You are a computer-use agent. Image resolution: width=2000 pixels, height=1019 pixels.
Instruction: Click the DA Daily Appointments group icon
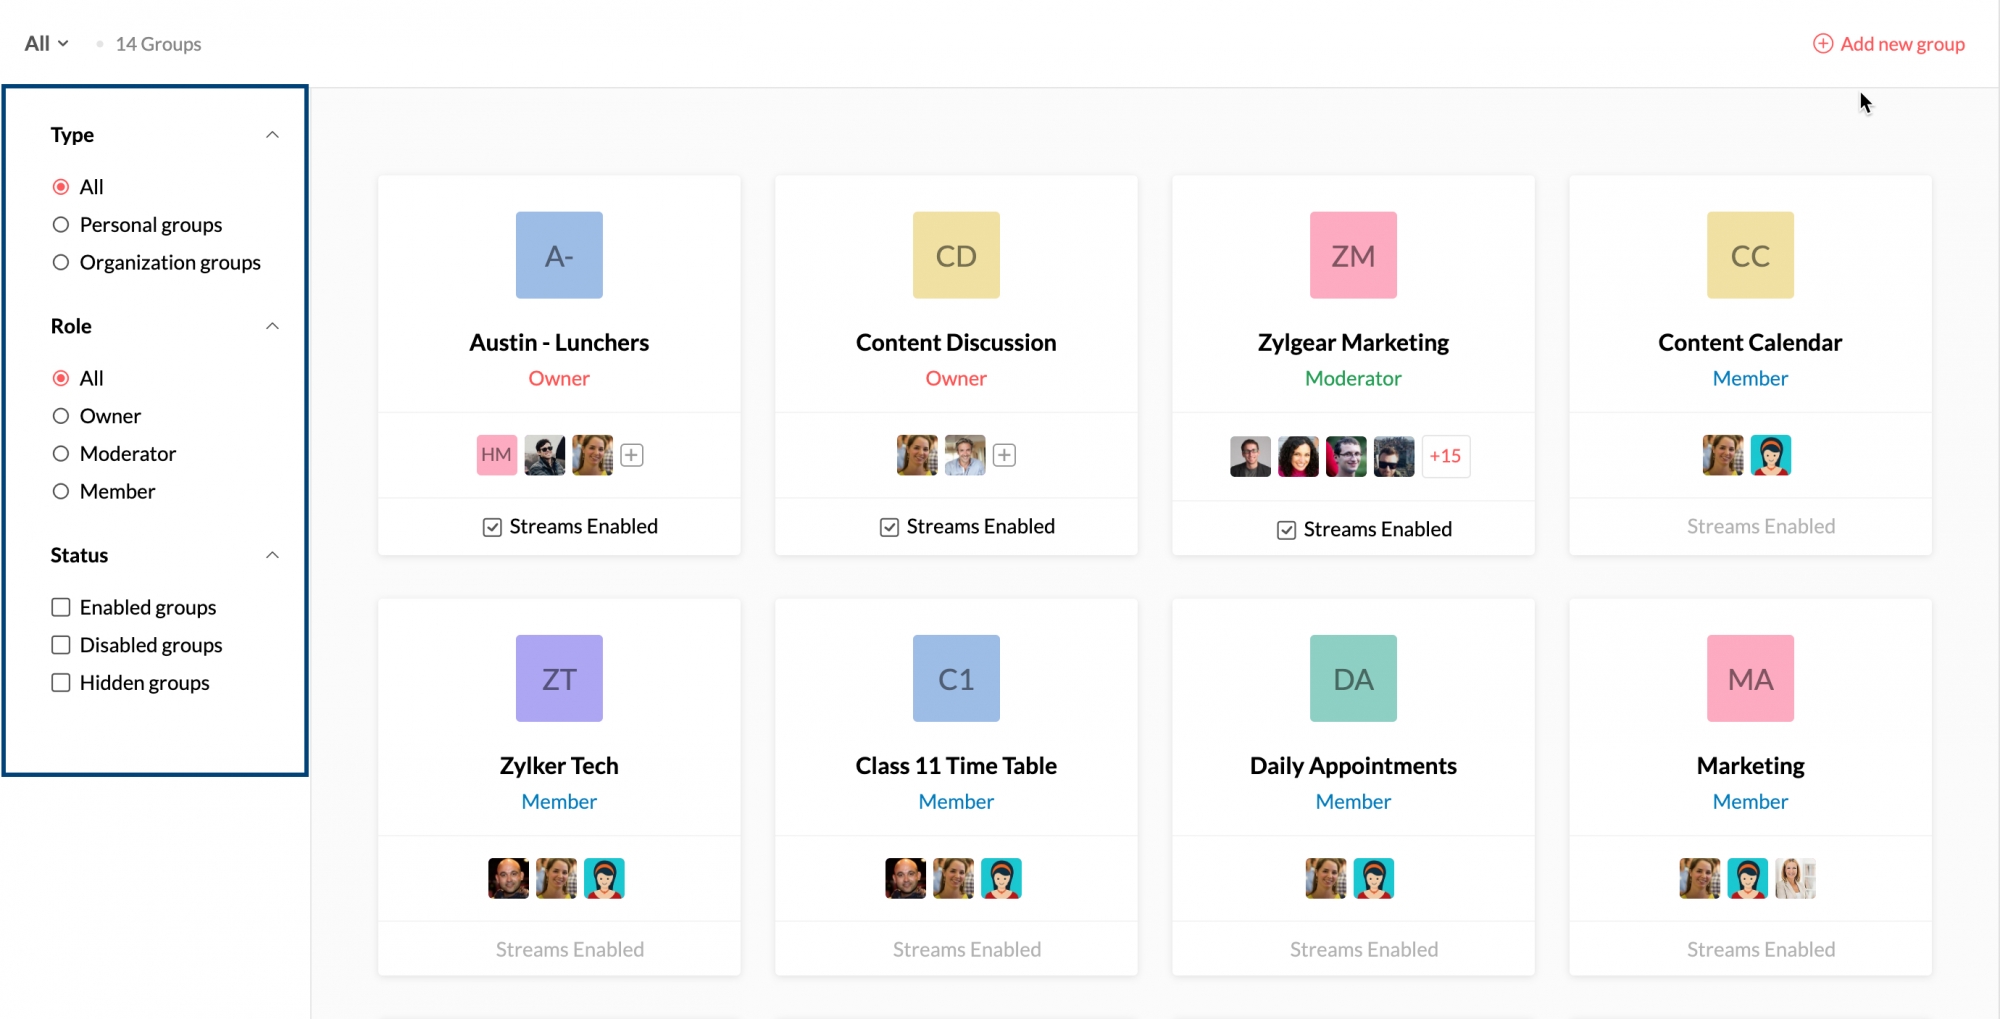point(1353,678)
